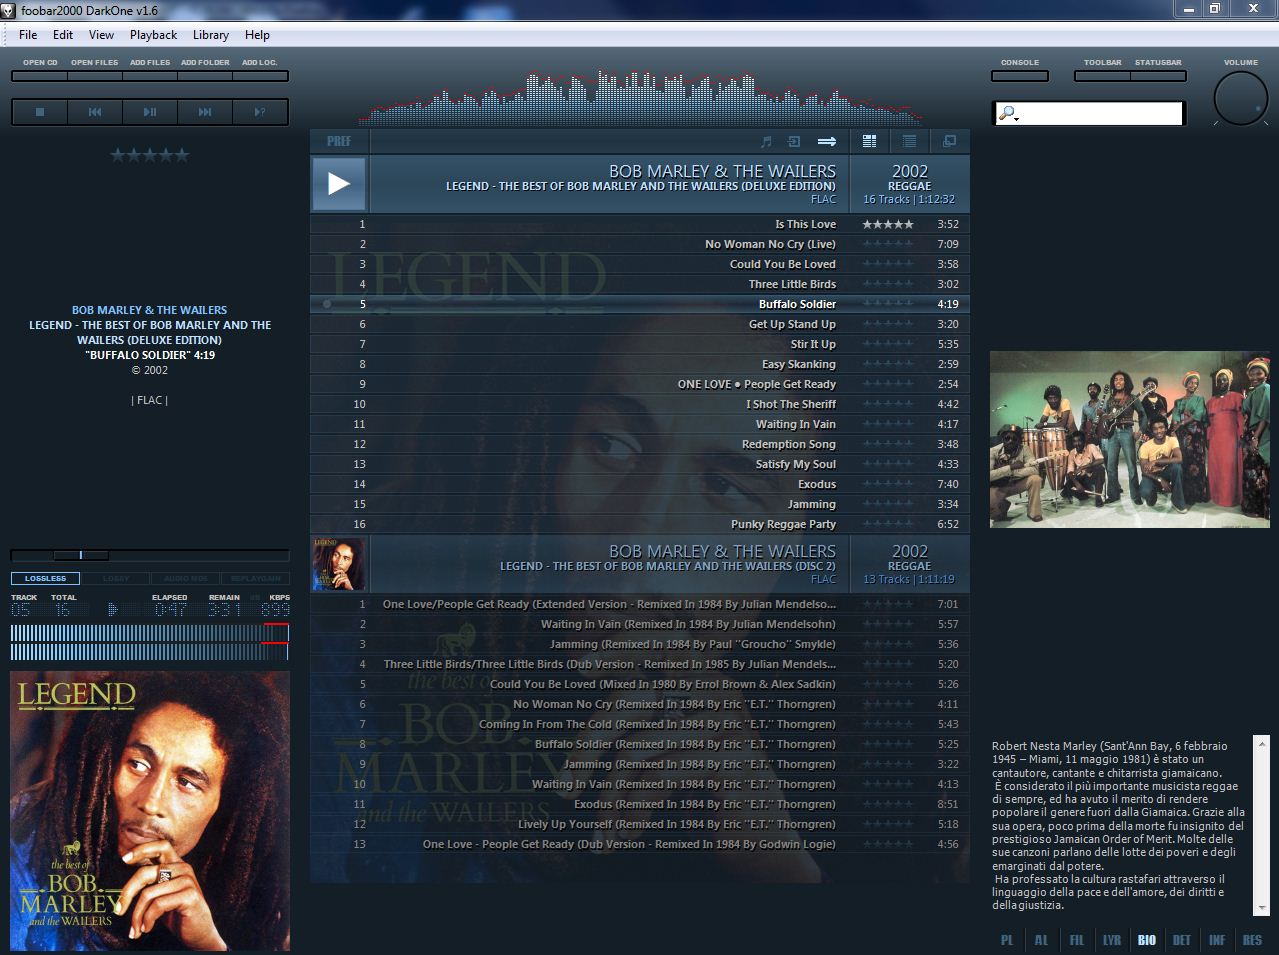Select the BIO biography tab

[x=1147, y=940]
